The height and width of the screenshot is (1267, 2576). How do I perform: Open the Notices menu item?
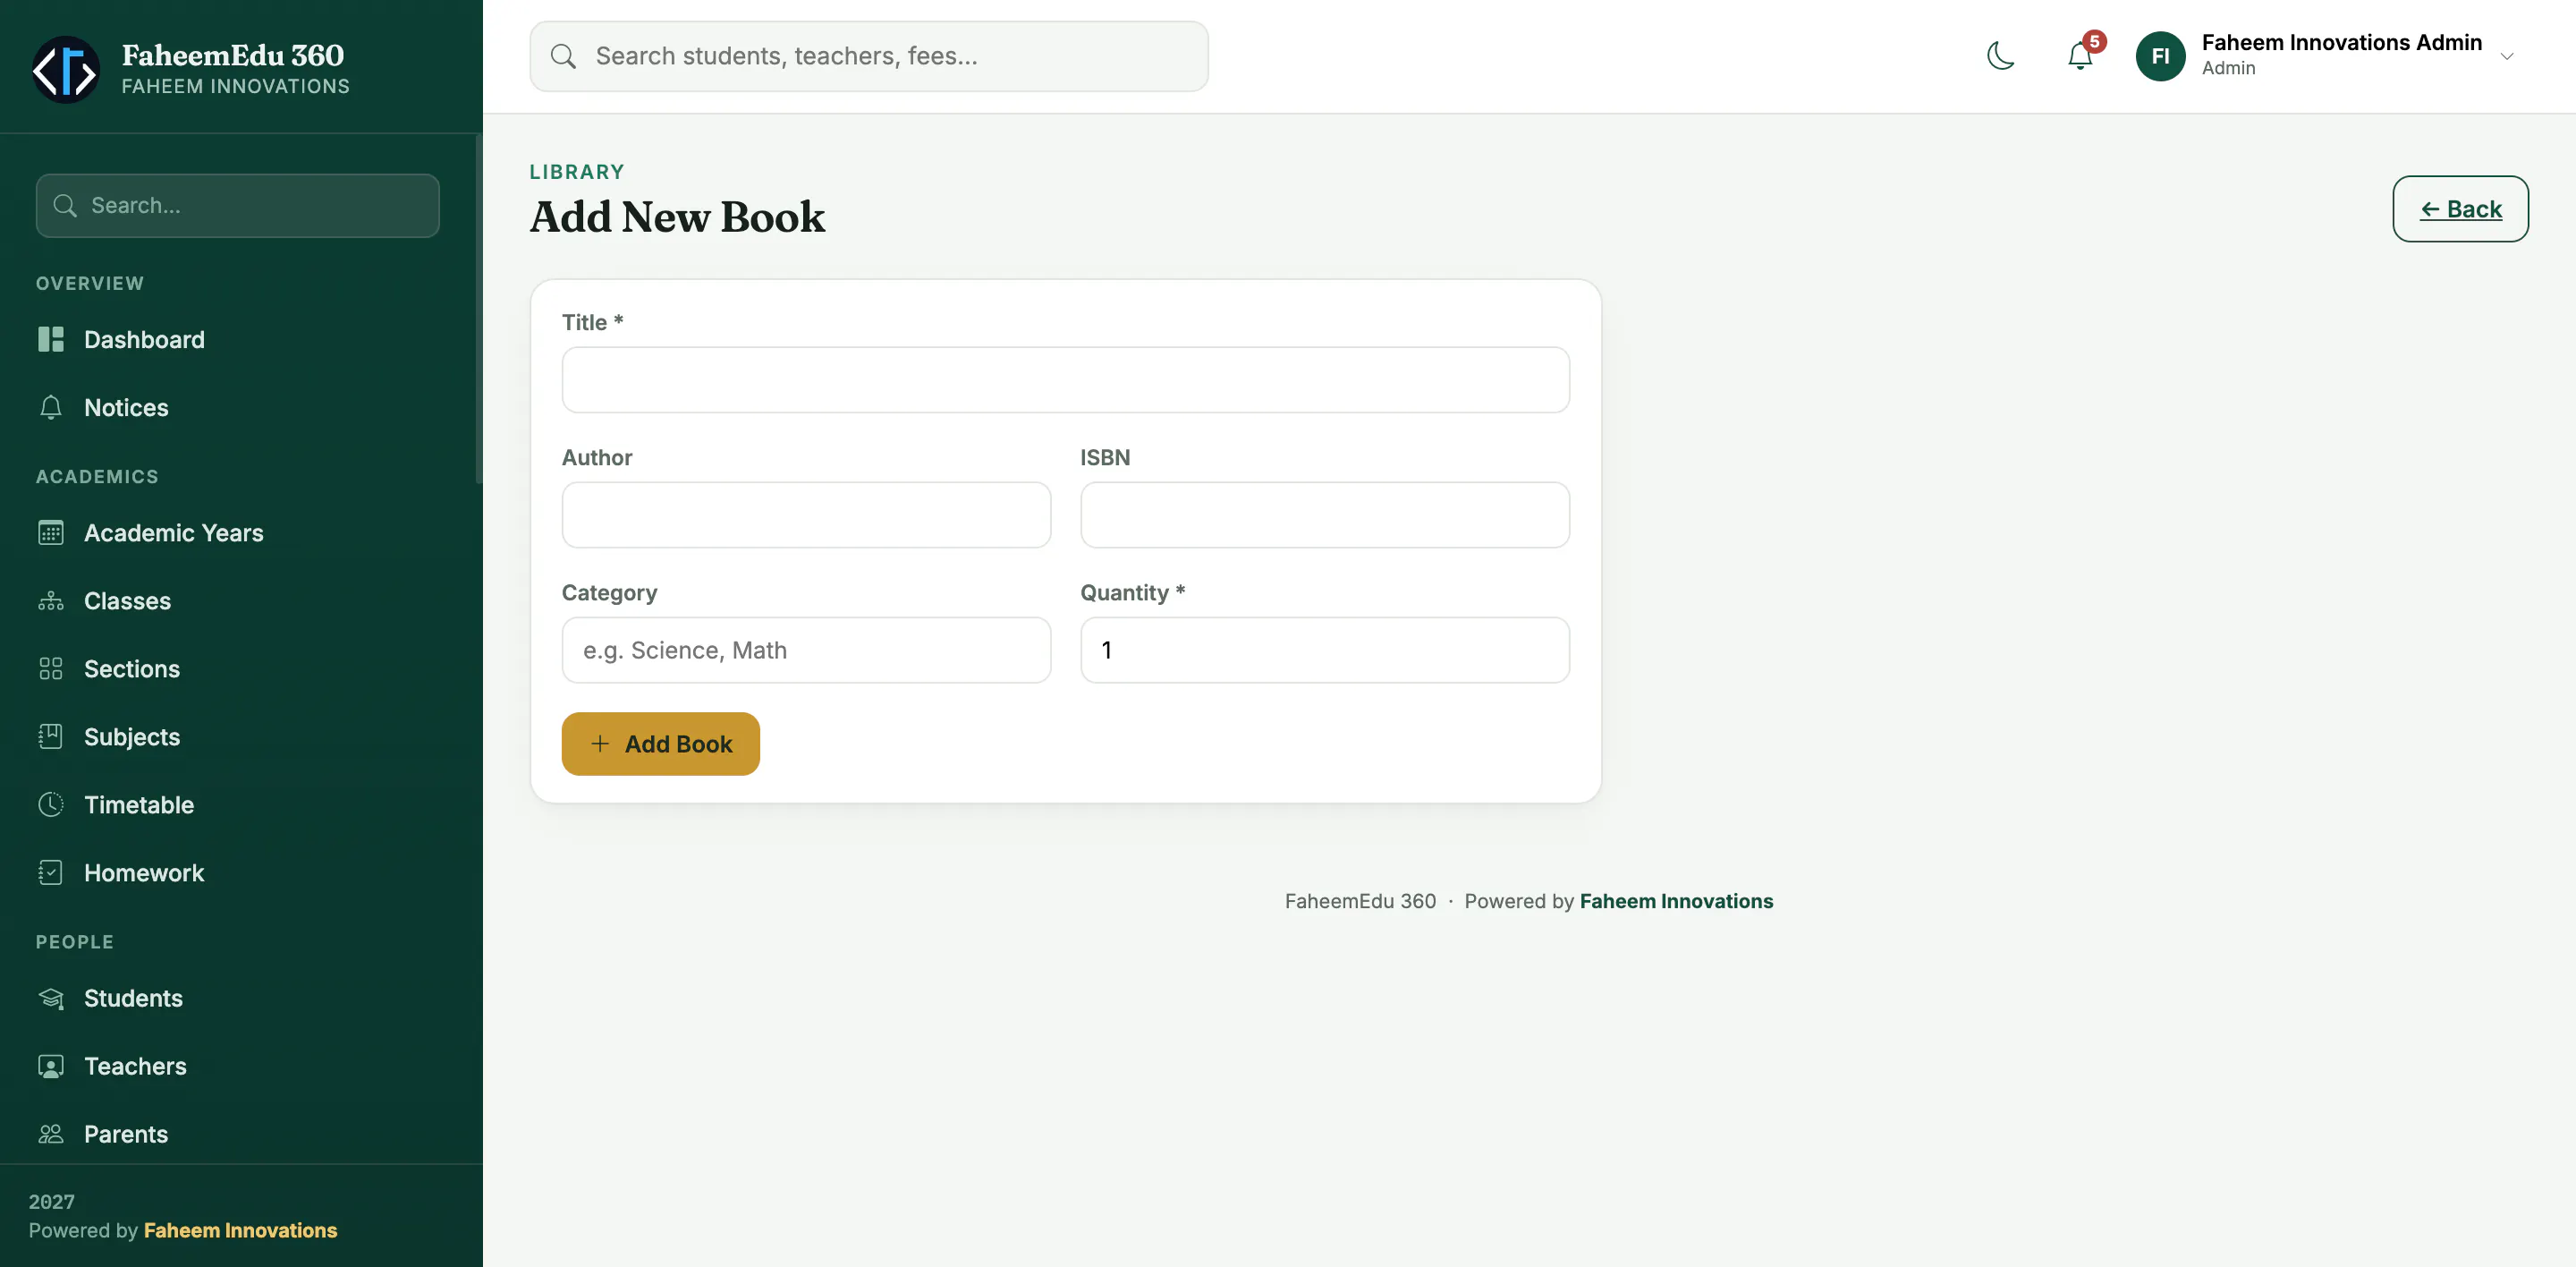pos(238,408)
